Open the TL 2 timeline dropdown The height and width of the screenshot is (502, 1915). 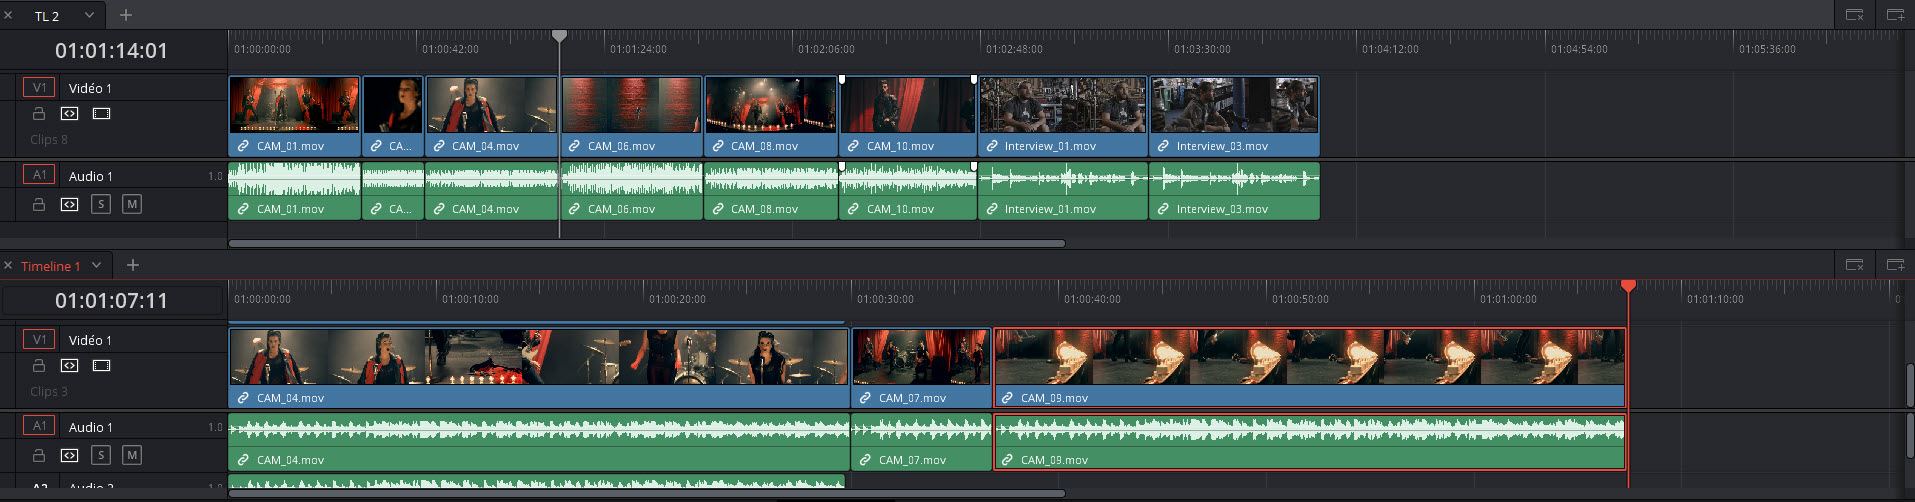pyautogui.click(x=89, y=15)
